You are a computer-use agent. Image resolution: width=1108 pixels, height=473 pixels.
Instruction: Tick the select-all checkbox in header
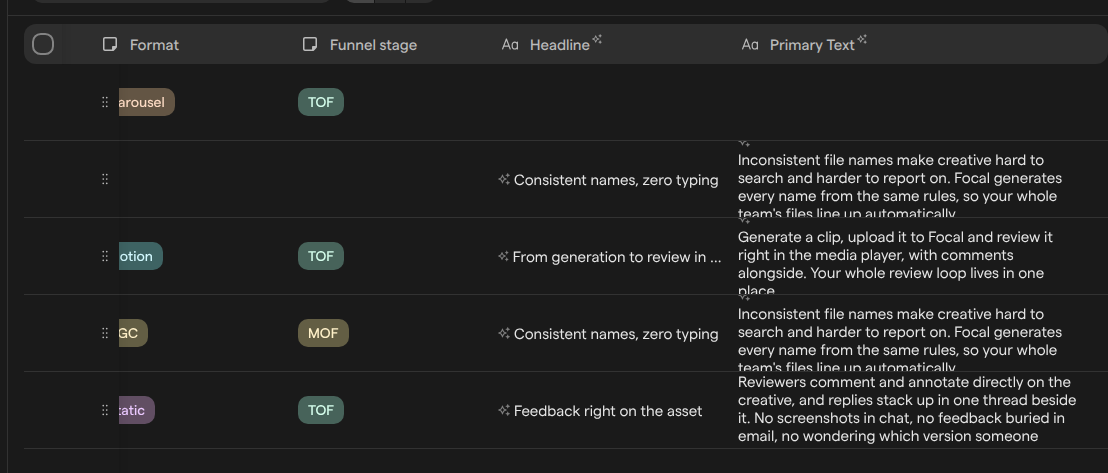[x=43, y=45]
